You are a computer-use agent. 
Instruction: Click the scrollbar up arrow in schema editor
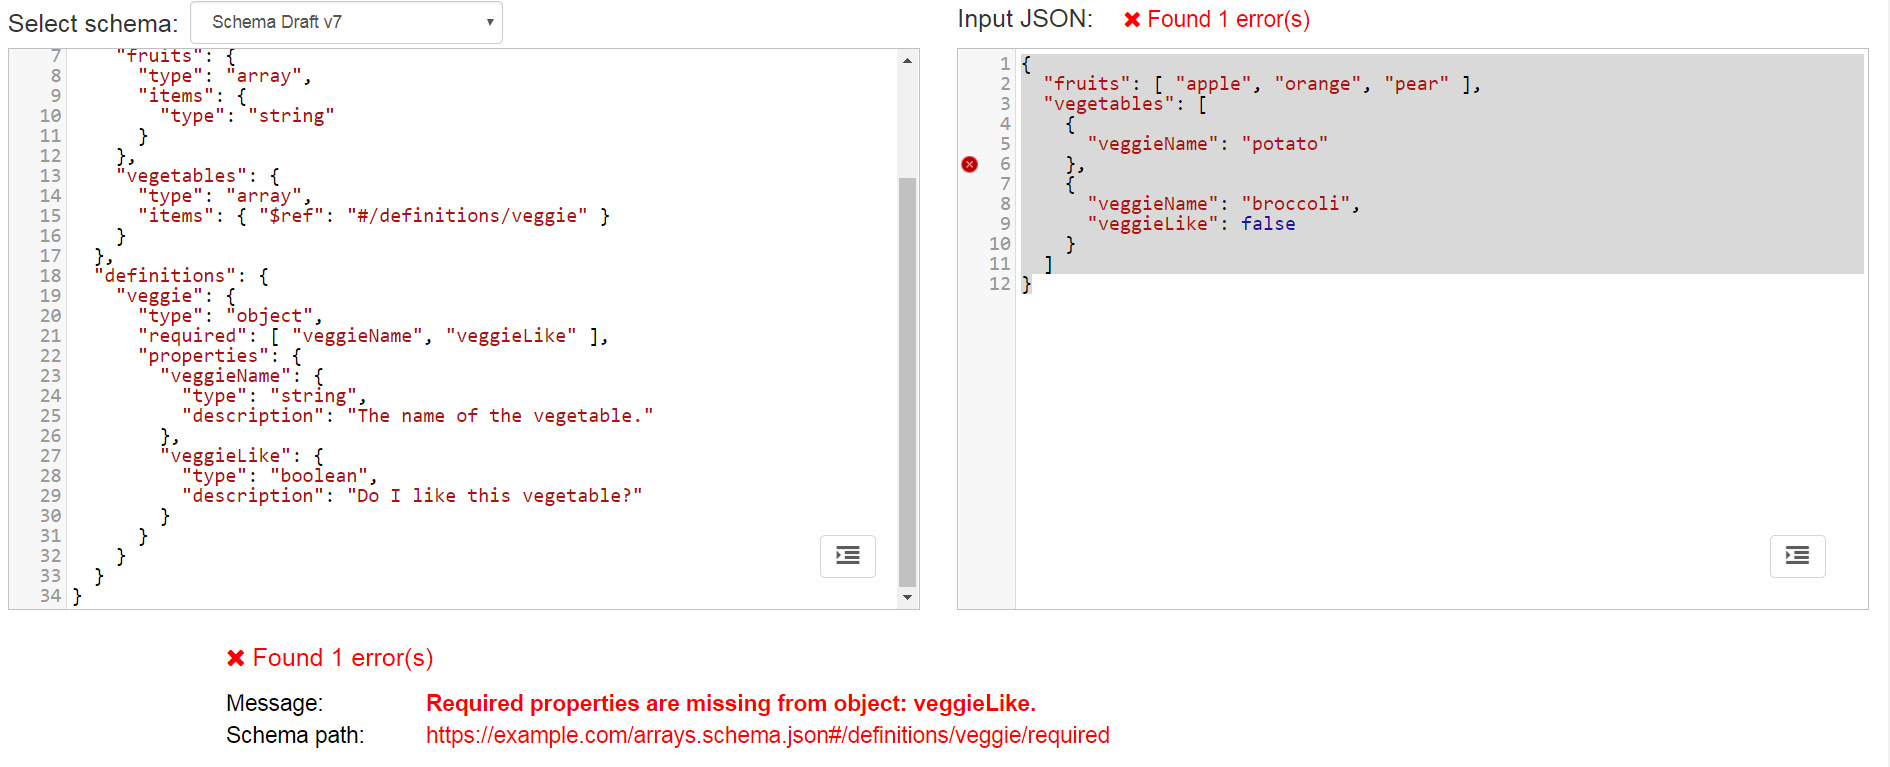(x=907, y=59)
